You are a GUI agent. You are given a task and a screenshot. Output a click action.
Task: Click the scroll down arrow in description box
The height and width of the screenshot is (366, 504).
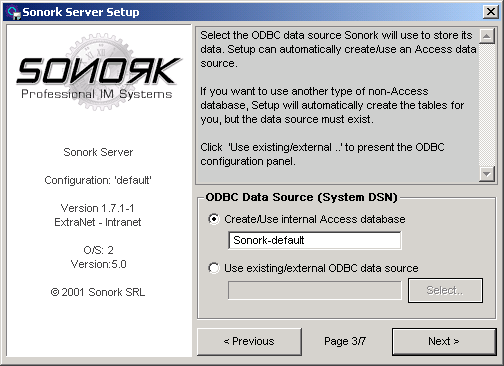click(487, 174)
